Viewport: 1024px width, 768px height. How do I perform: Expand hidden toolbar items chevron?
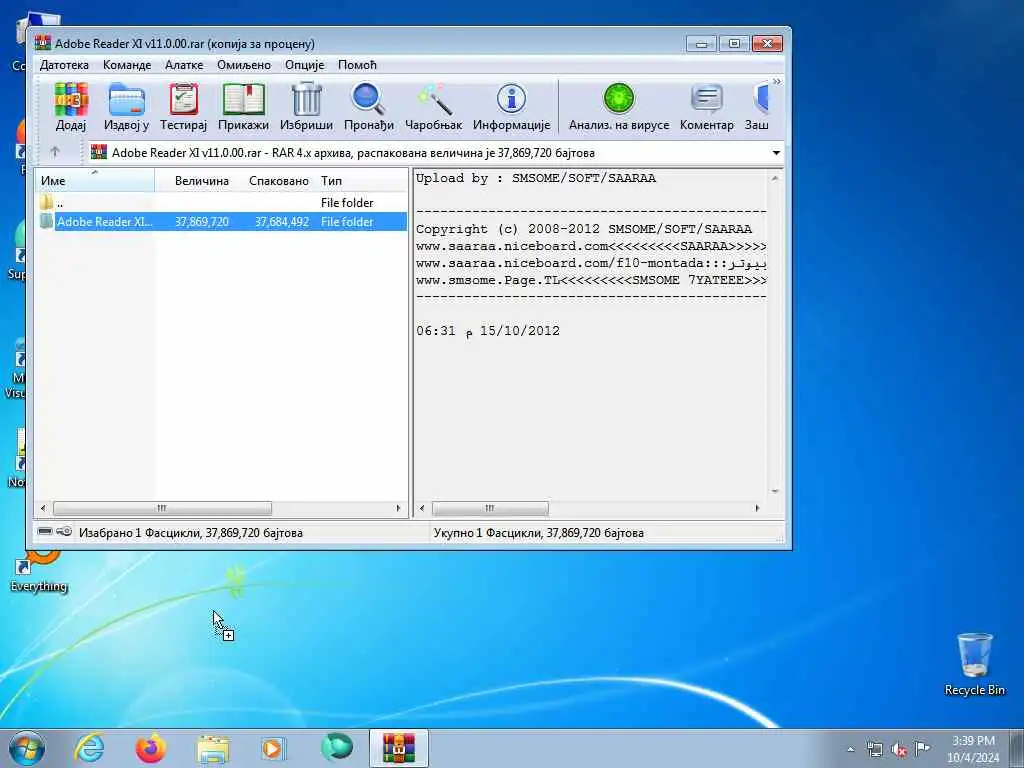click(776, 82)
